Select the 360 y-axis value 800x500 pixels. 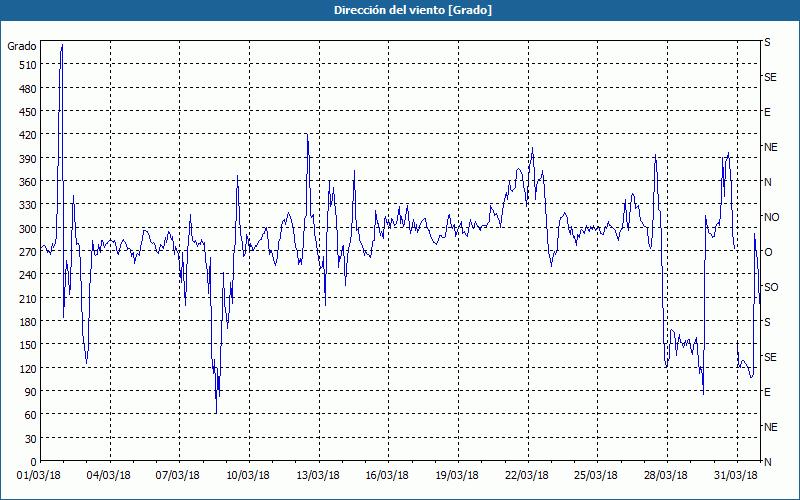click(28, 182)
